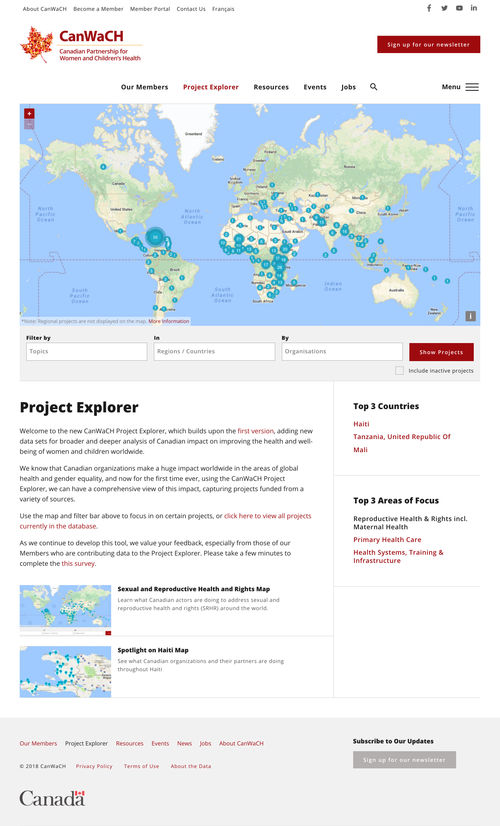This screenshot has height=826, width=500.
Task: Open the YouTube social icon
Action: [459, 8]
